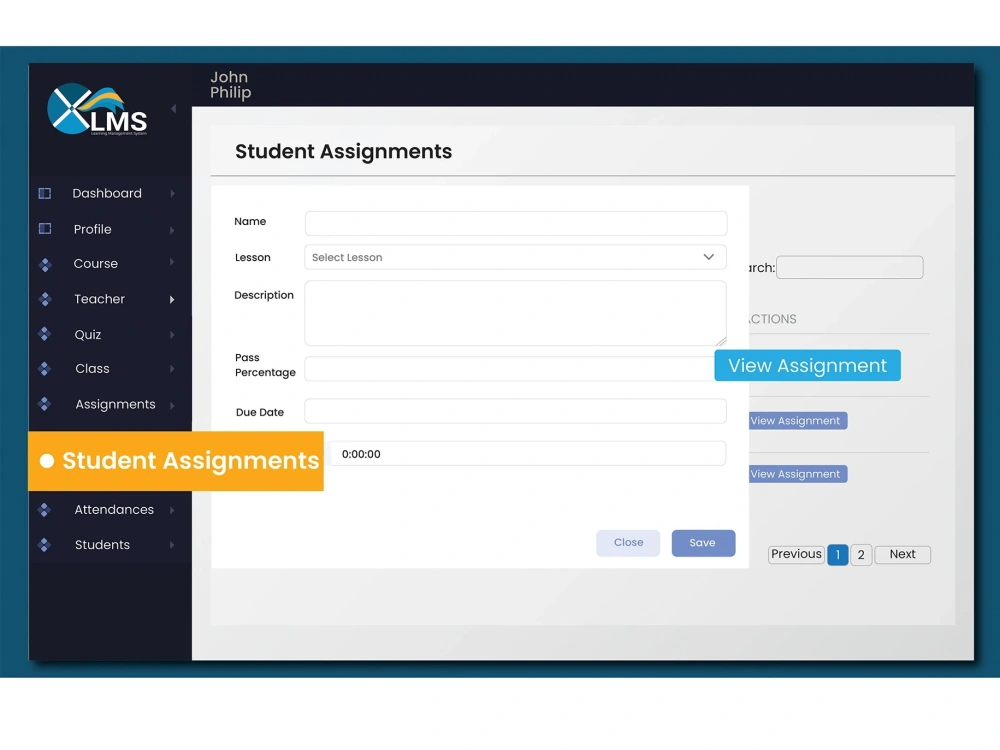Click the Teacher diamond icon
Screen dimensions: 1000x750
click(45, 299)
